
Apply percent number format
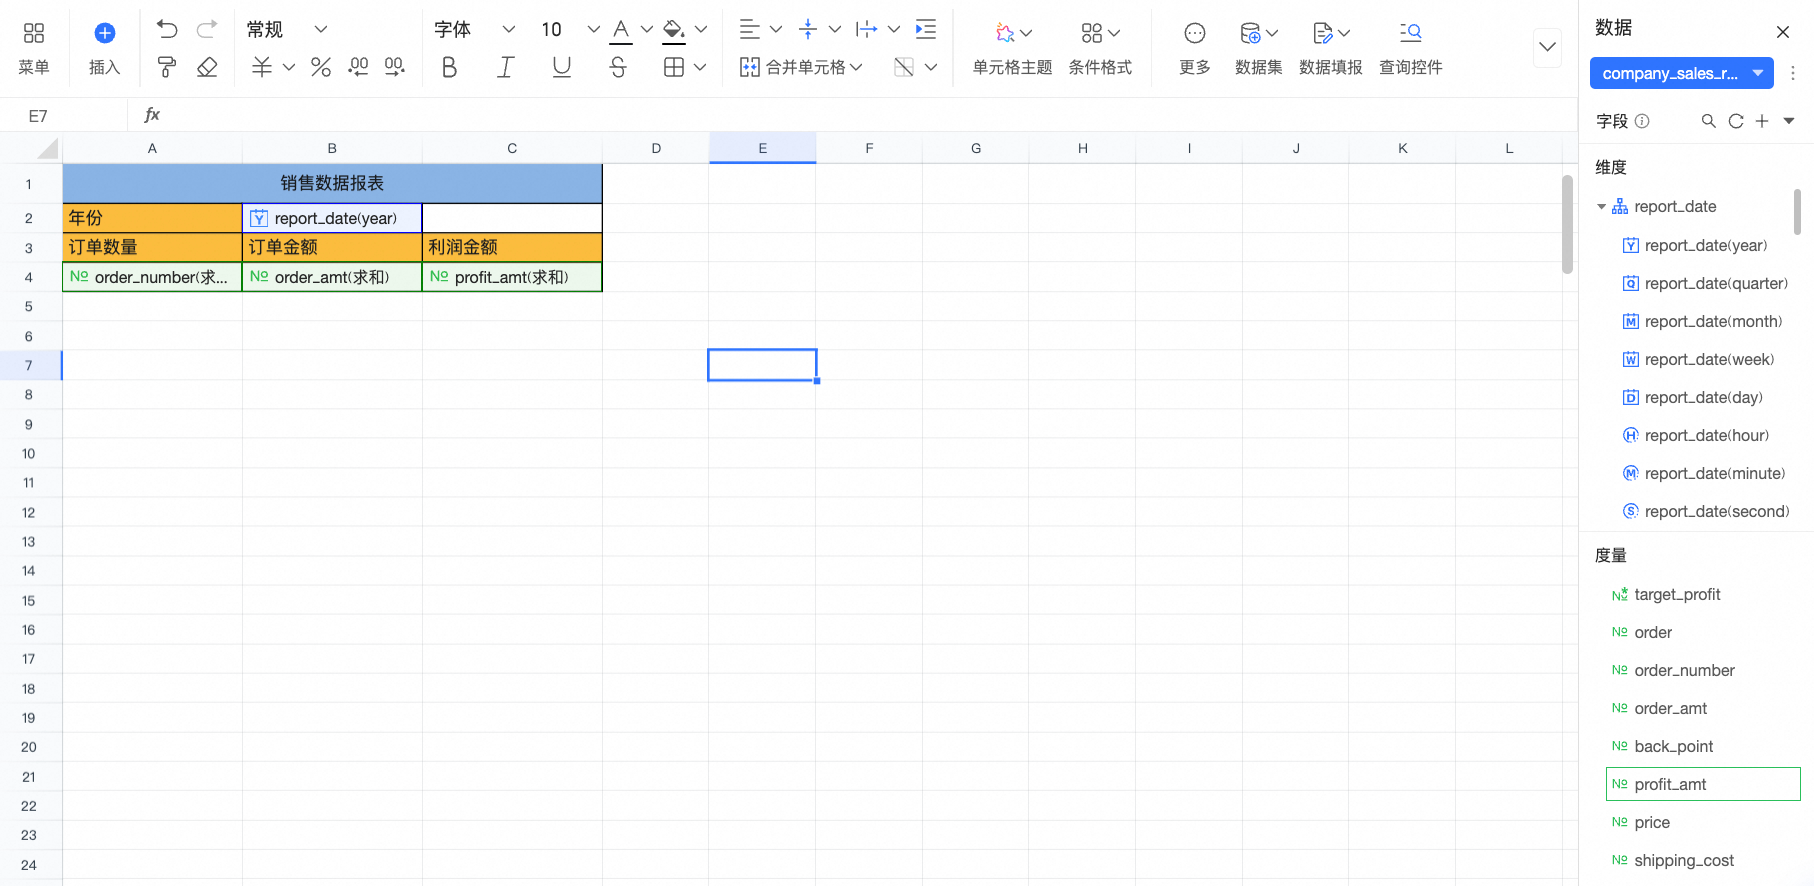[x=321, y=67]
